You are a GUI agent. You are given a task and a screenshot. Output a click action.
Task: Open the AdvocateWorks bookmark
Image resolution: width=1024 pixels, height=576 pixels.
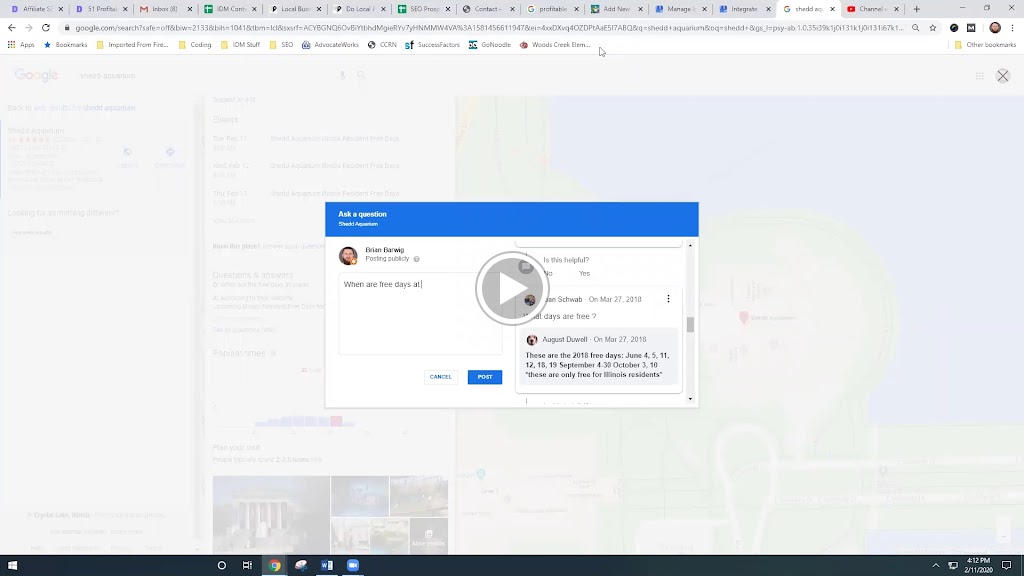pos(330,45)
